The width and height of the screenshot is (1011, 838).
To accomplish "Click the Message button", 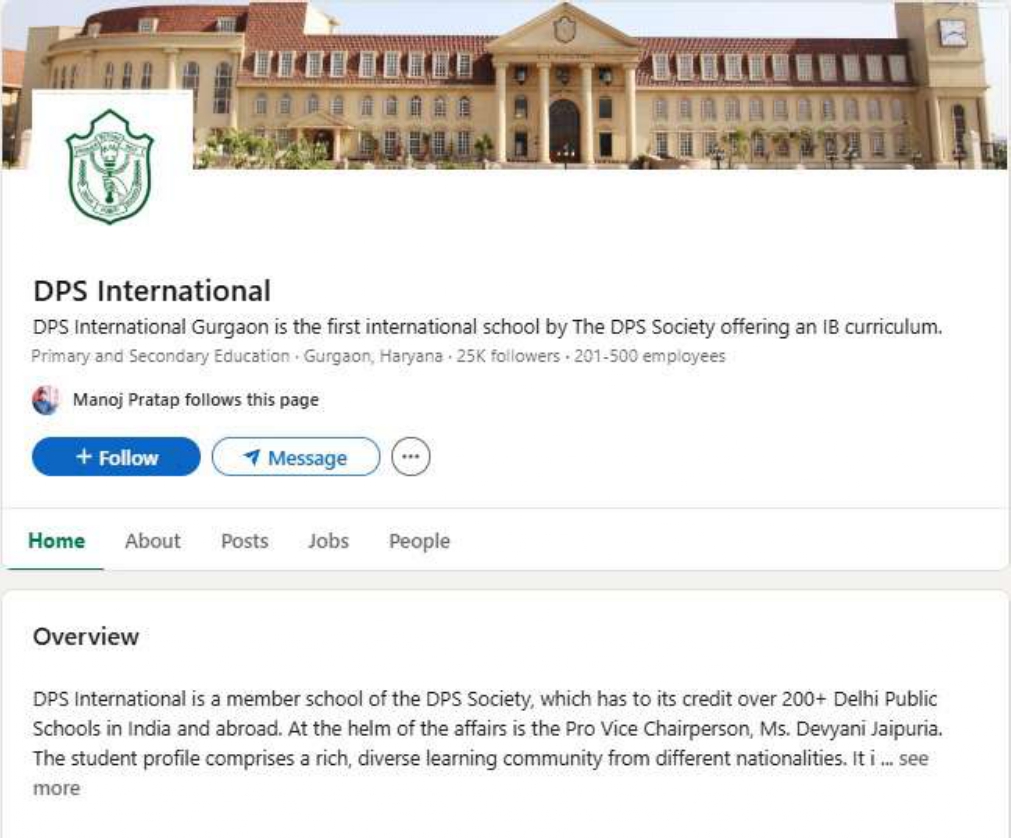I will coord(296,457).
